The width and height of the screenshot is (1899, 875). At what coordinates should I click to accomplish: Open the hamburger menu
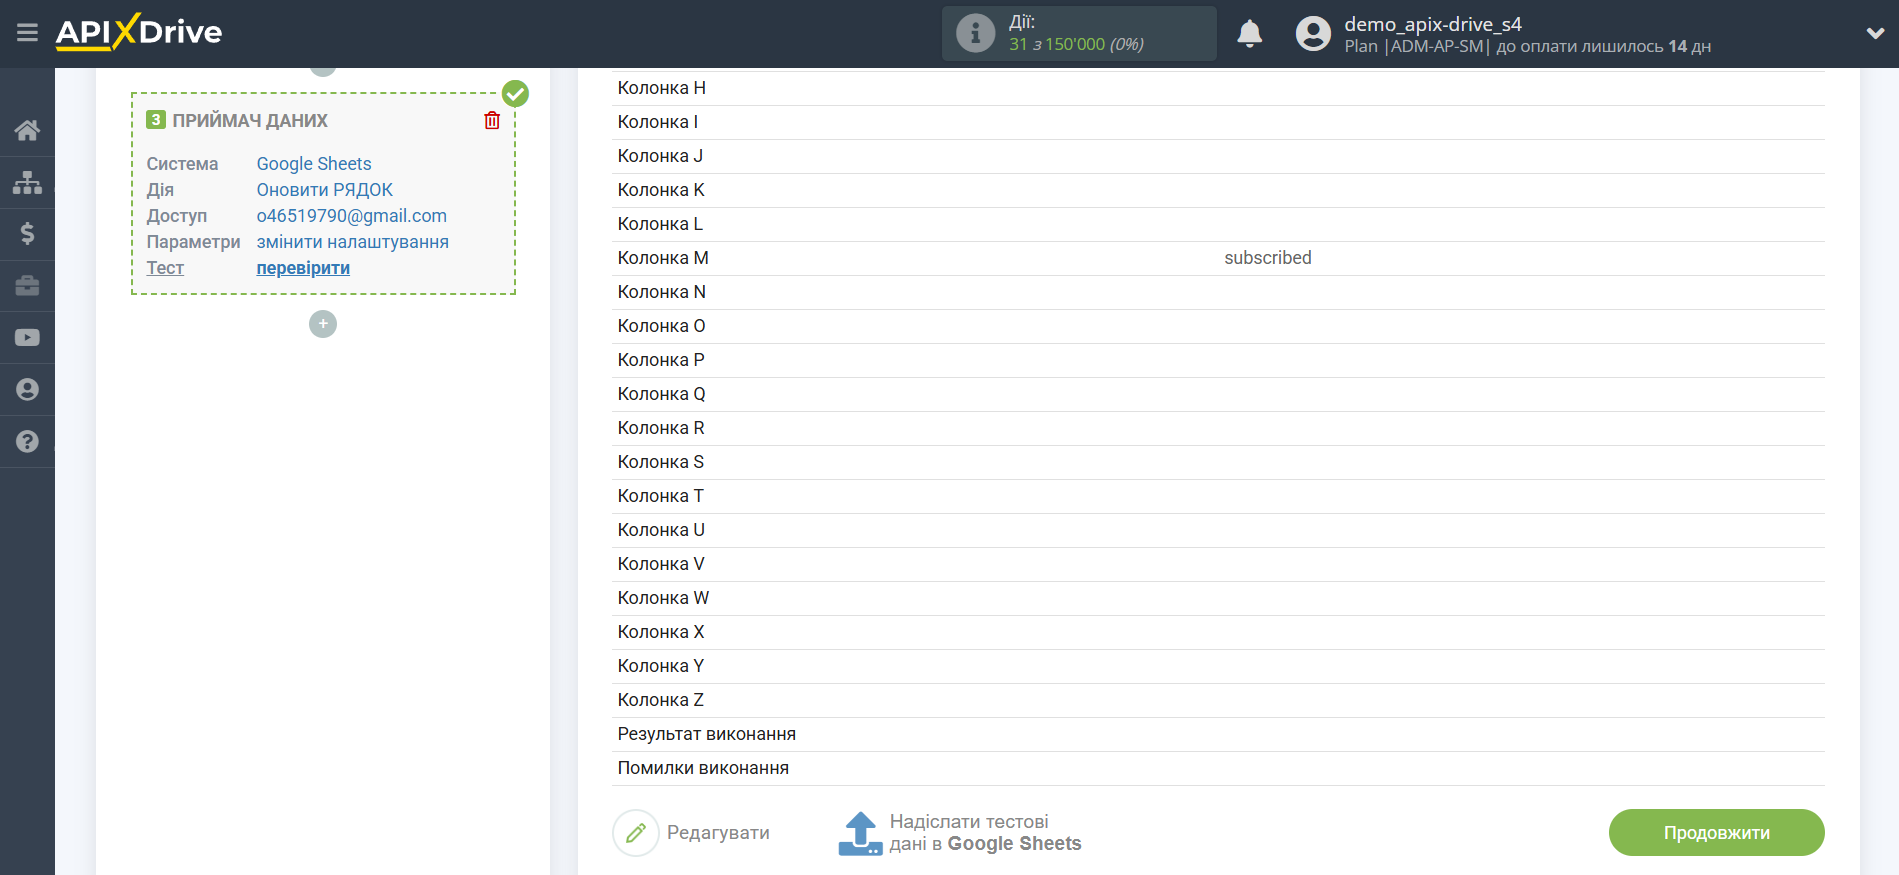(27, 33)
